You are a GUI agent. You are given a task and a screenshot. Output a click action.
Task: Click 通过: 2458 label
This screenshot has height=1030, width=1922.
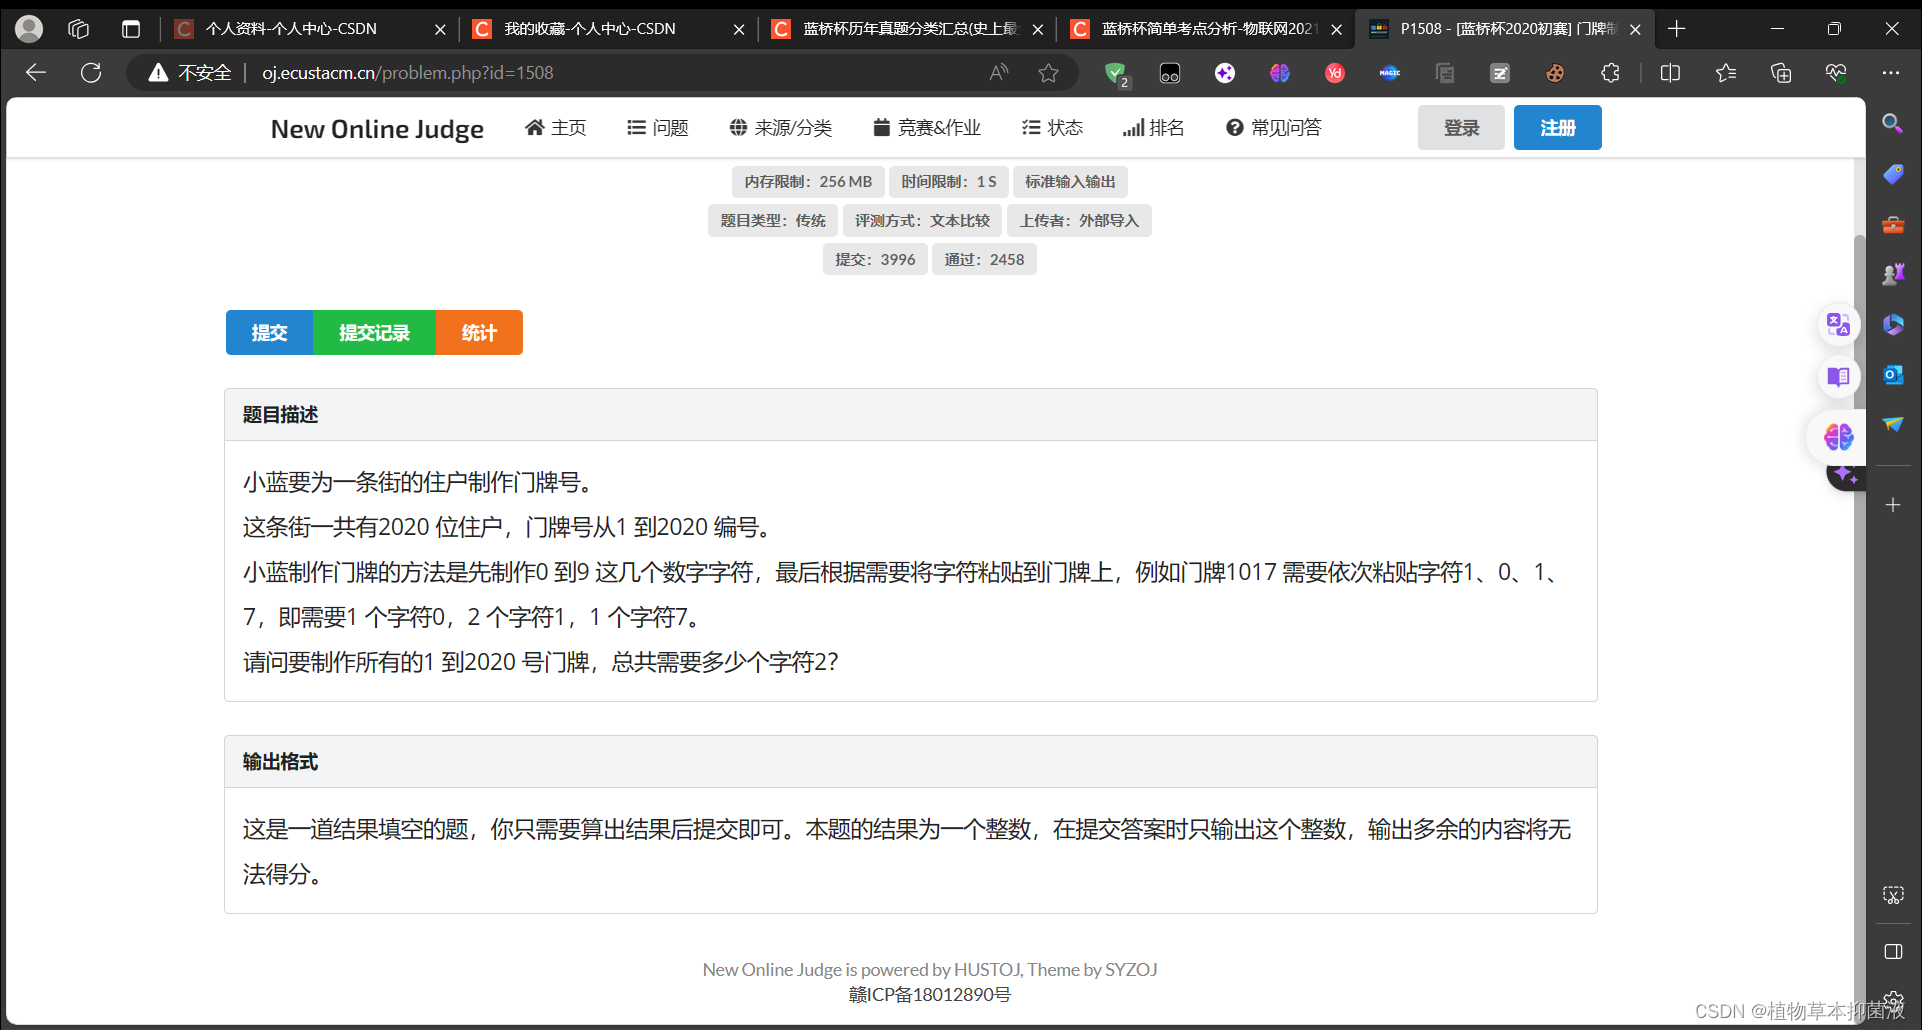click(984, 259)
